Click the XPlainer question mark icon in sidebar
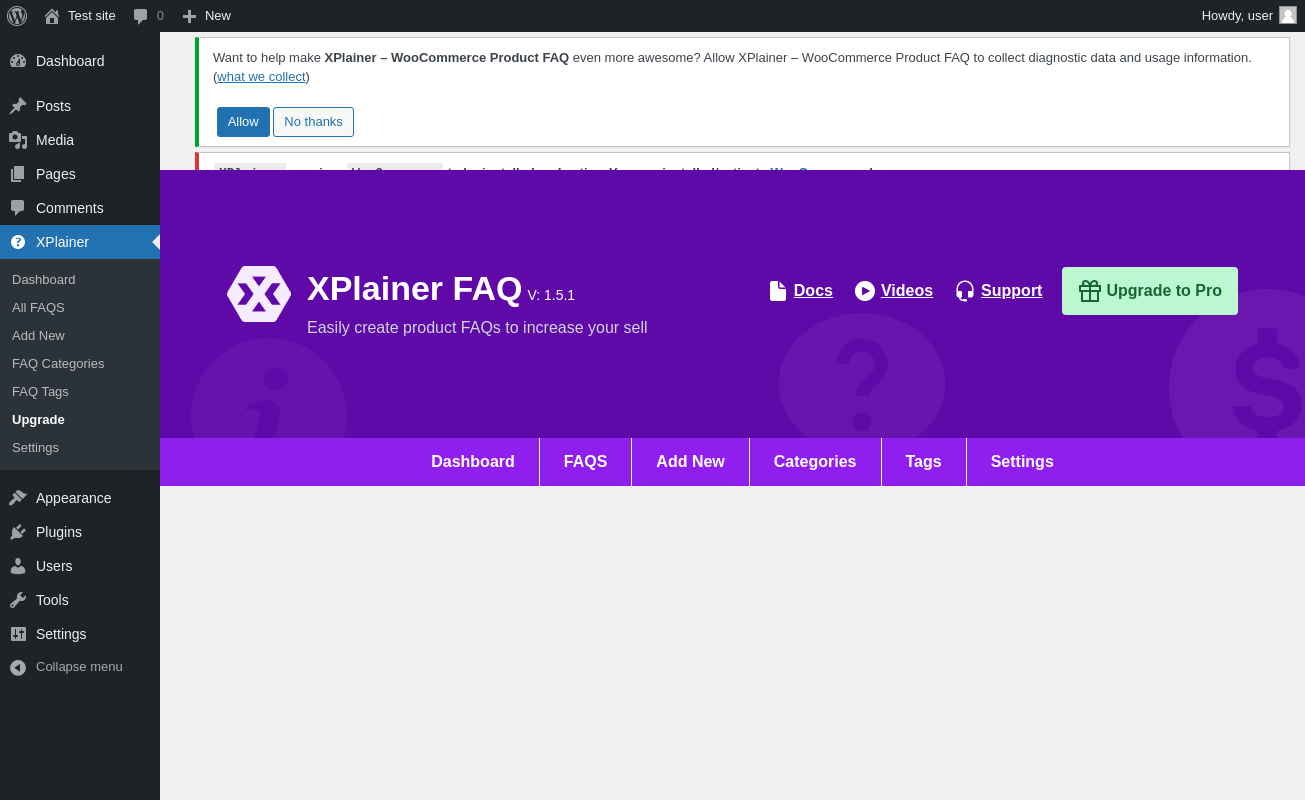This screenshot has width=1305, height=800. click(18, 242)
